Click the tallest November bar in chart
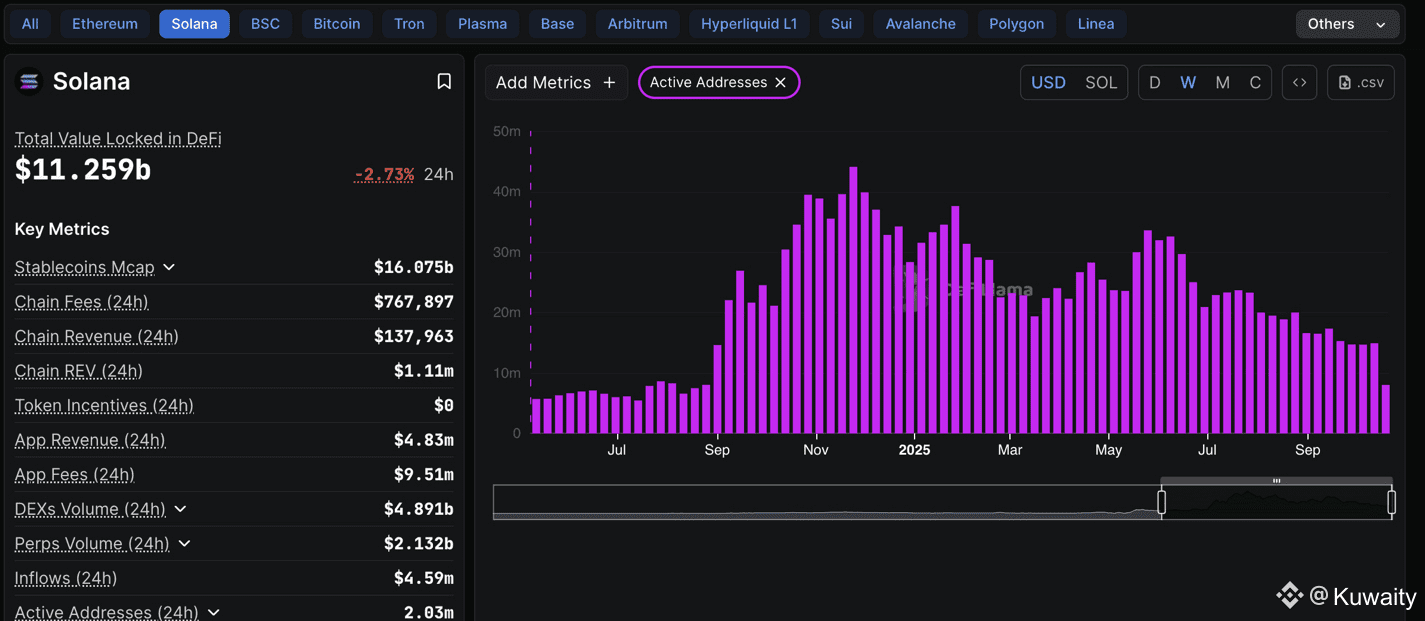The width and height of the screenshot is (1425, 621). click(x=853, y=300)
